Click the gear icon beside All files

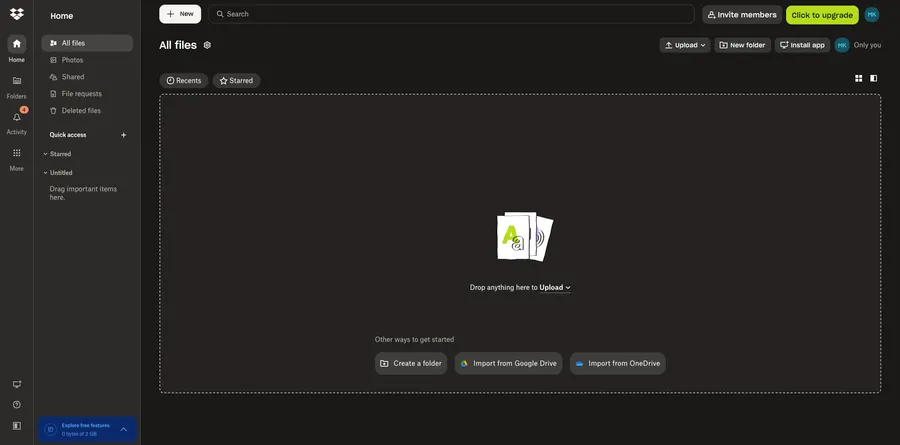pos(207,45)
